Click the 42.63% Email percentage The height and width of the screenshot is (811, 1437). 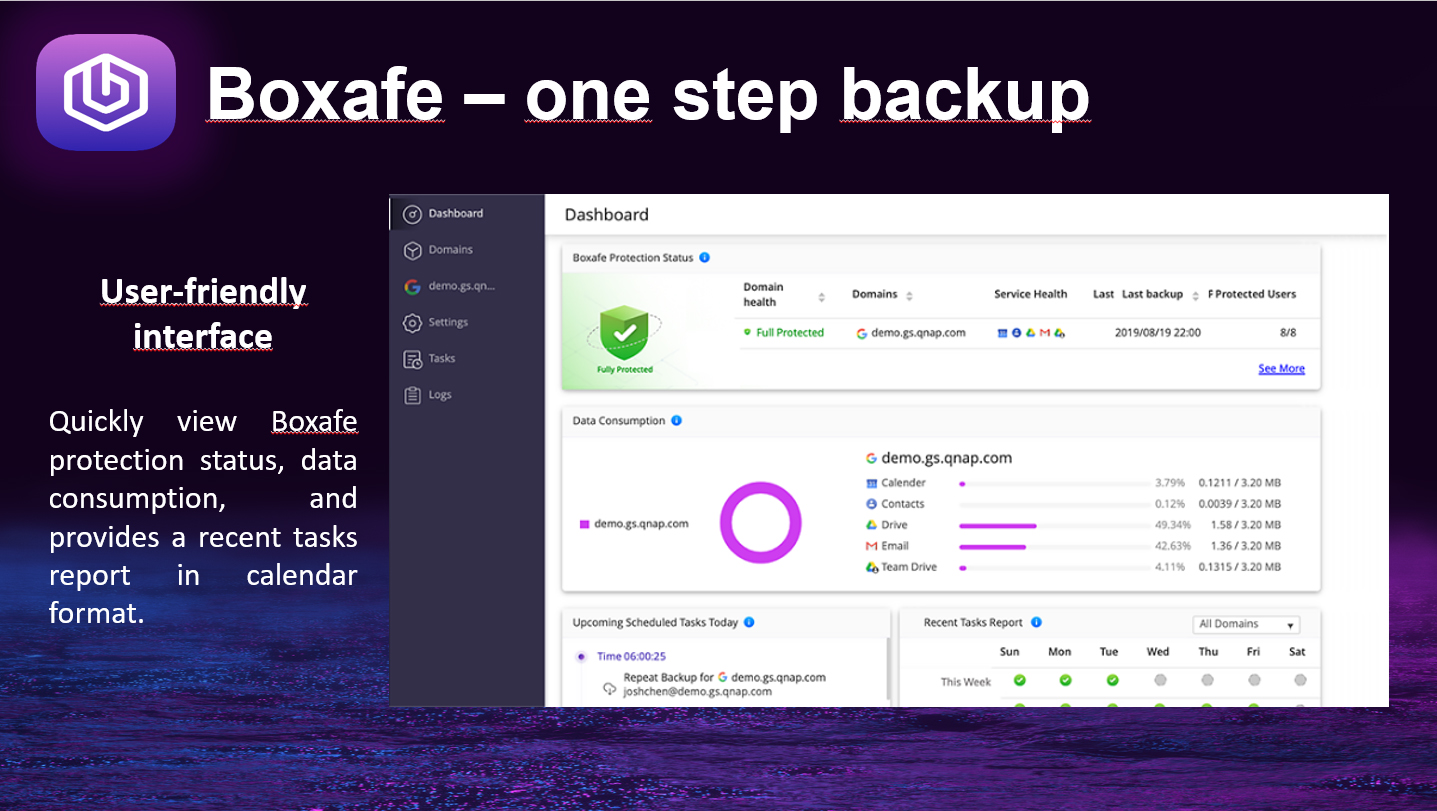pyautogui.click(x=1173, y=546)
